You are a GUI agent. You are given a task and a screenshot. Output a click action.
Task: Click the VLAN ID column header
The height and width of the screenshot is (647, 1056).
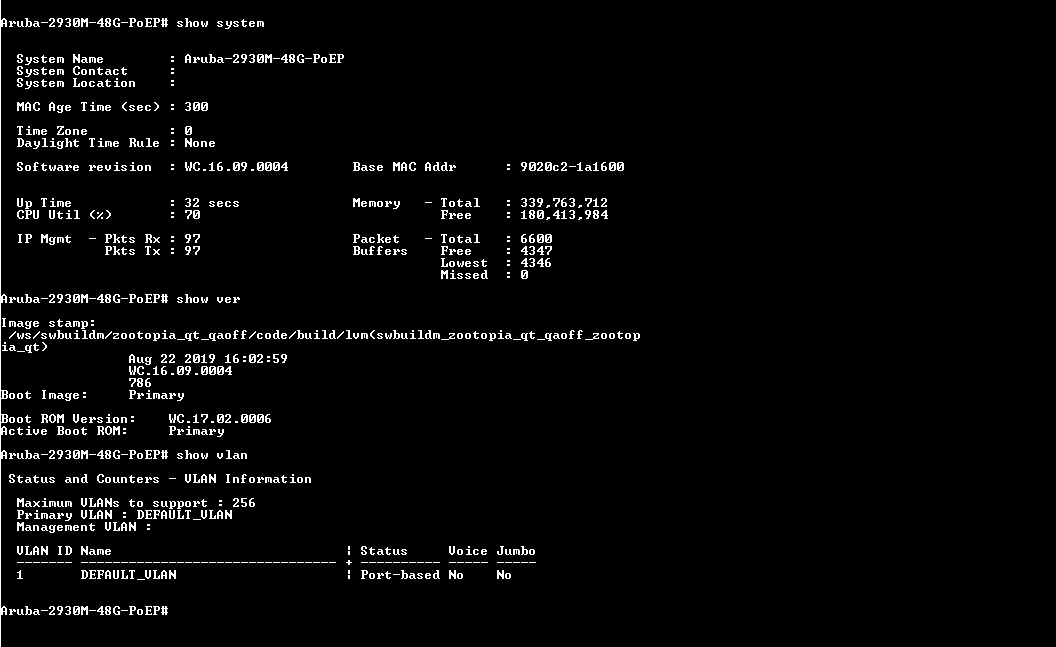44,551
